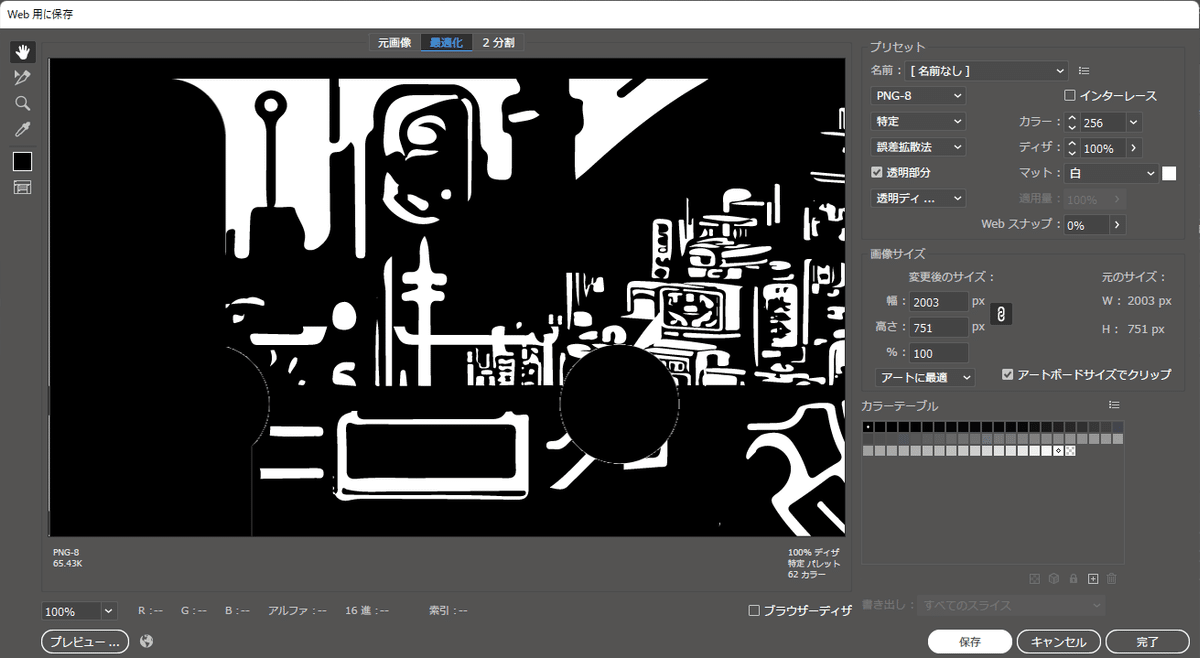Expand the カラー 256 dropdown arrow
Image resolution: width=1200 pixels, height=658 pixels.
1134,122
